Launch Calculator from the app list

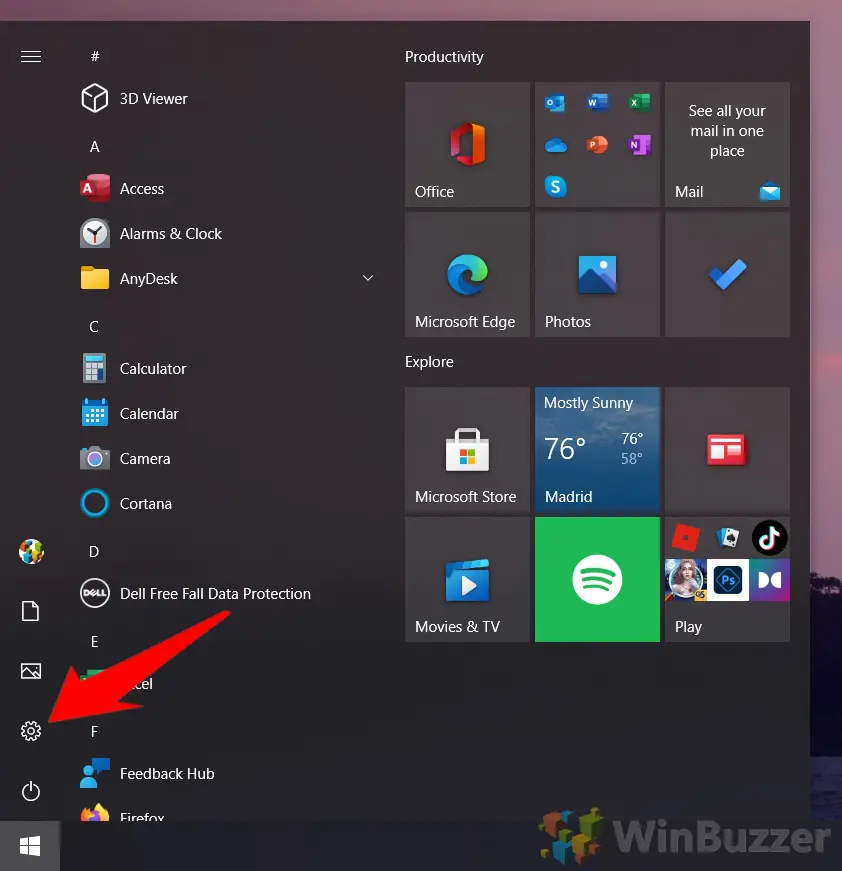point(228,368)
